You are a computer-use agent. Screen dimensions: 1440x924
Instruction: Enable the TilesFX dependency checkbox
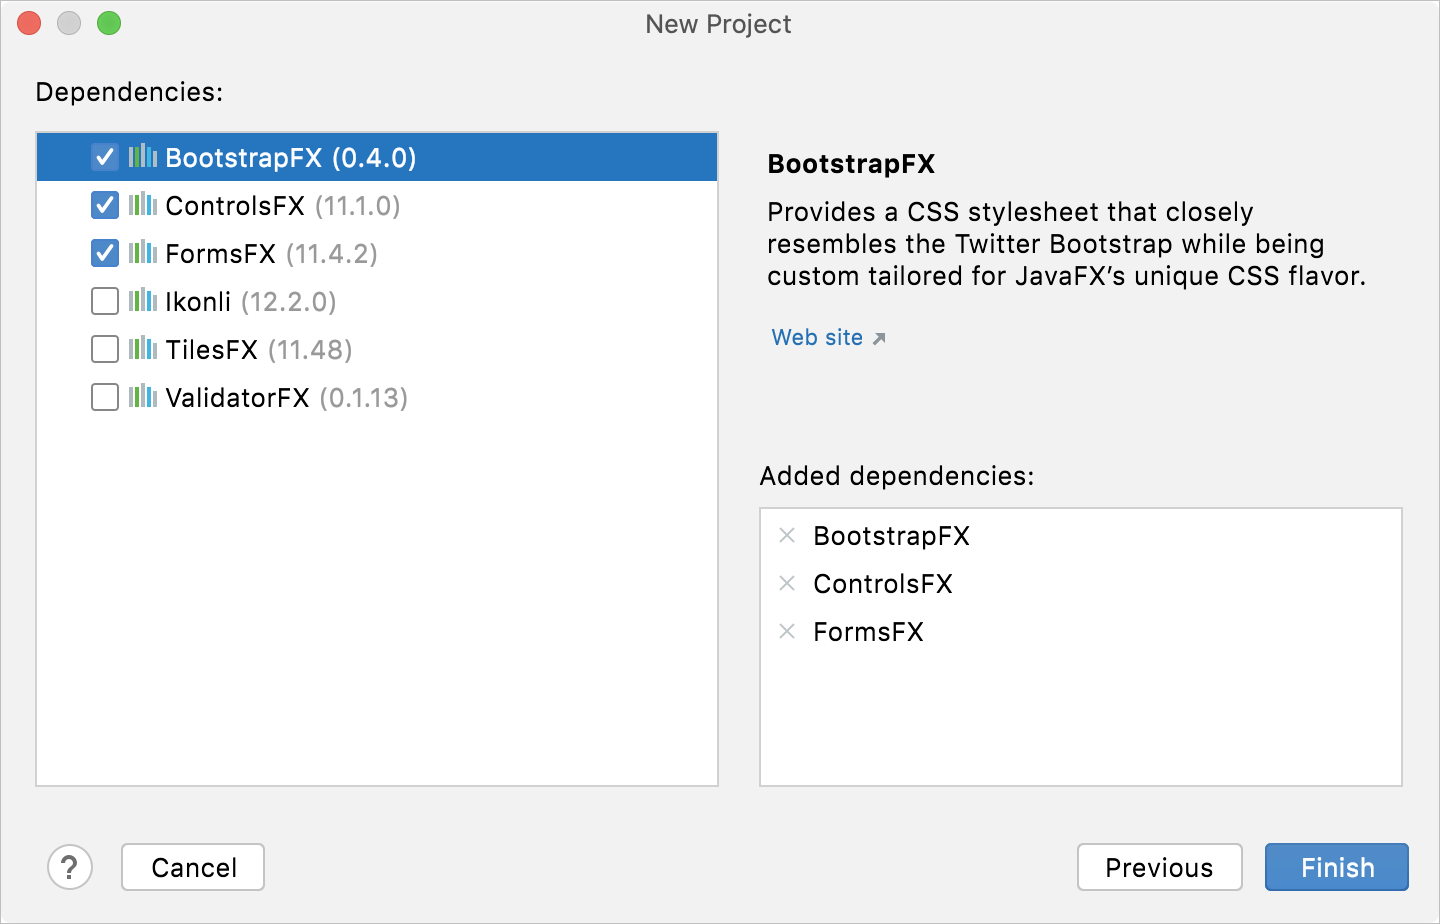point(105,349)
